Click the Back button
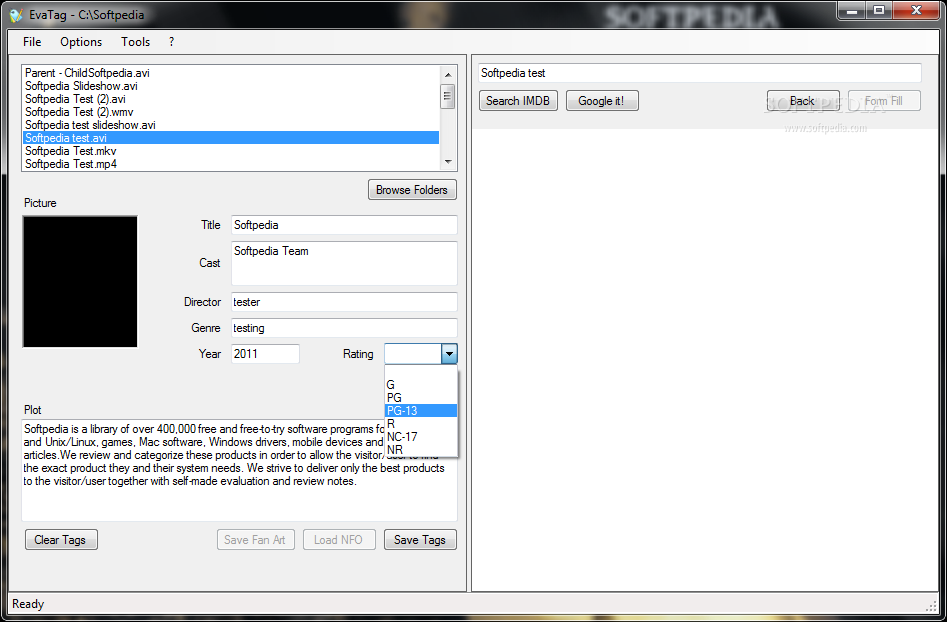Screen dimensions: 947x622 803,101
